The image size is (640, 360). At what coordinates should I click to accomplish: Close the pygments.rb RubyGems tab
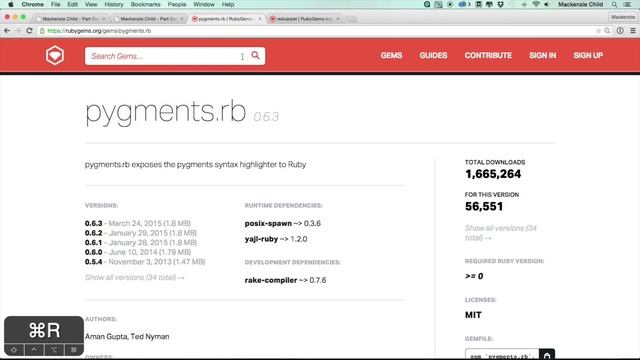pos(260,19)
